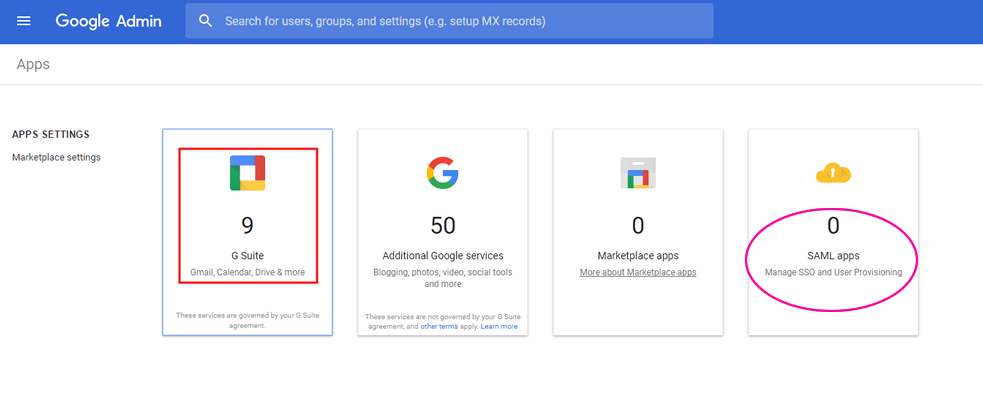This screenshot has height=418, width=983.
Task: Click 'Manage SSO and User Provisioning' text
Action: pos(833,273)
